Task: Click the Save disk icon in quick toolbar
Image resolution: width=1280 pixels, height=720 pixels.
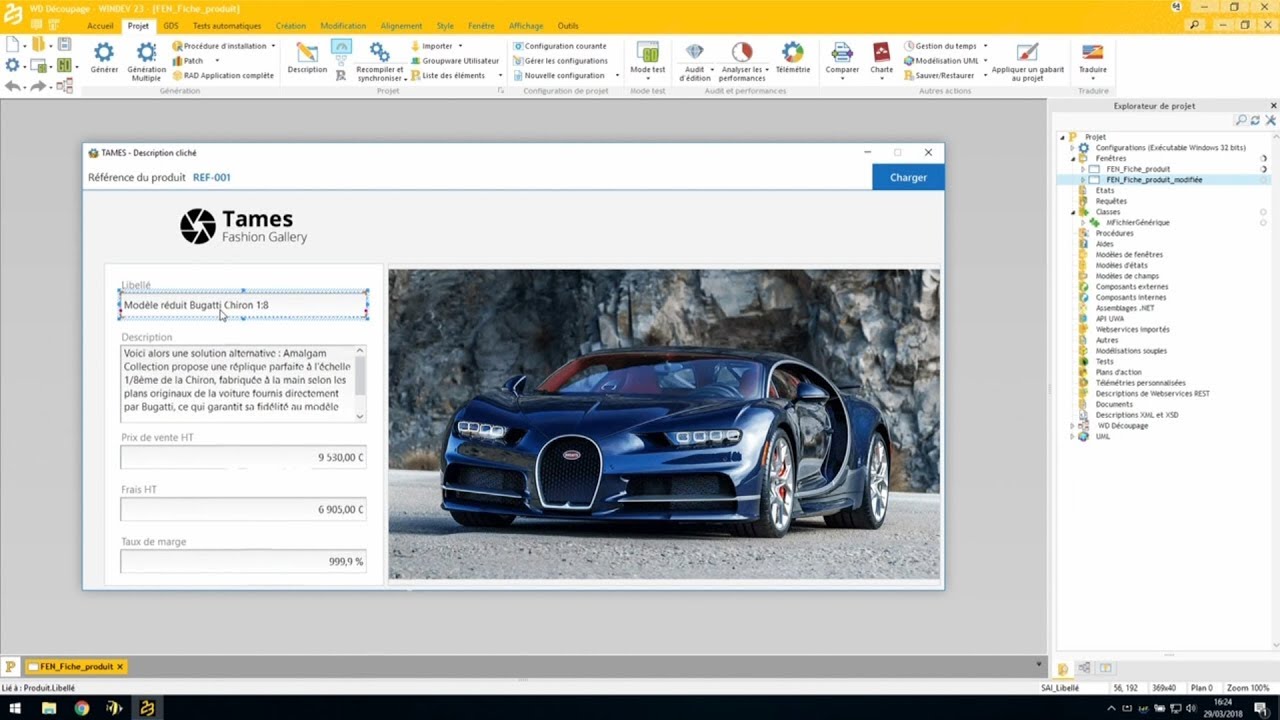Action: tap(64, 44)
